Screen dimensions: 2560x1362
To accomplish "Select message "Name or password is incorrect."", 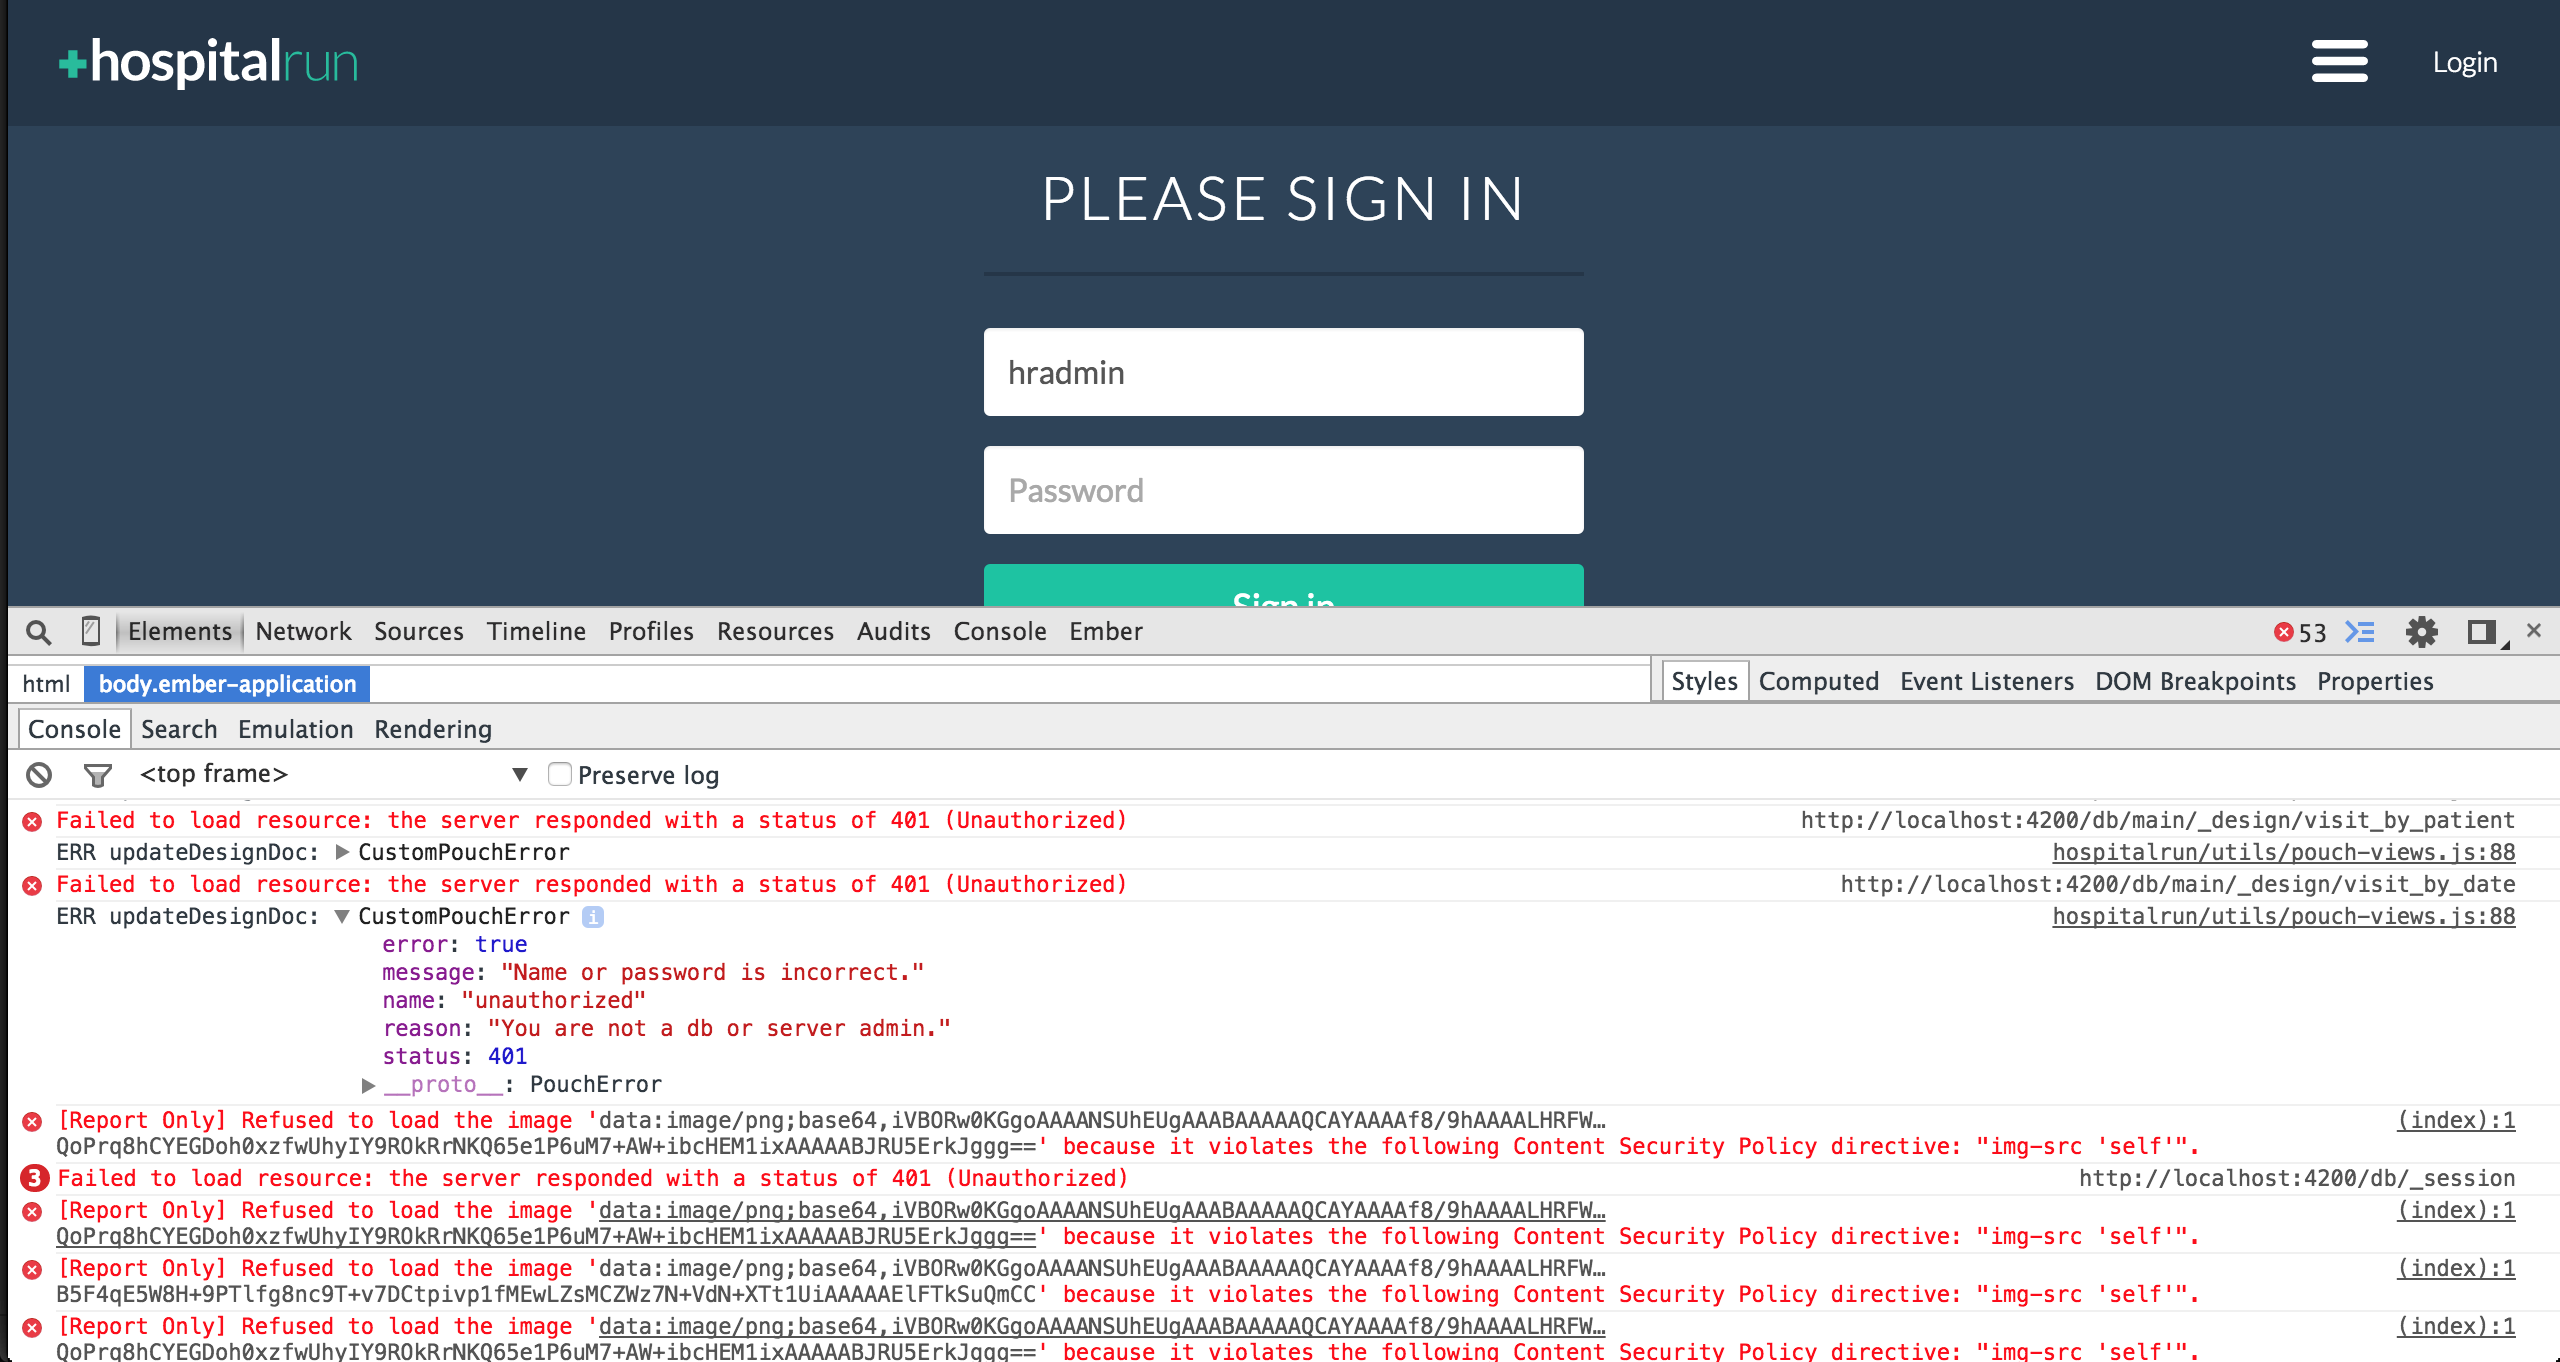I will pyautogui.click(x=653, y=972).
